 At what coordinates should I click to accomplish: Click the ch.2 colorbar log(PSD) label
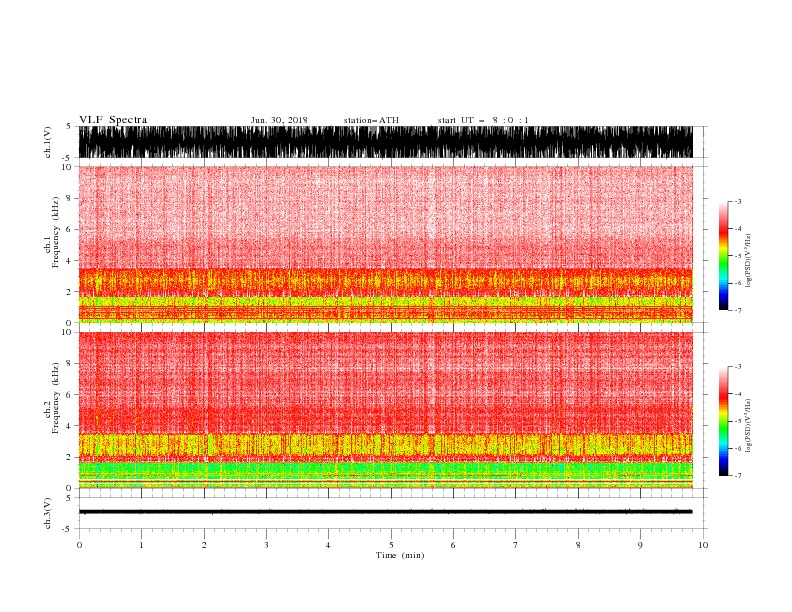pyautogui.click(x=749, y=426)
